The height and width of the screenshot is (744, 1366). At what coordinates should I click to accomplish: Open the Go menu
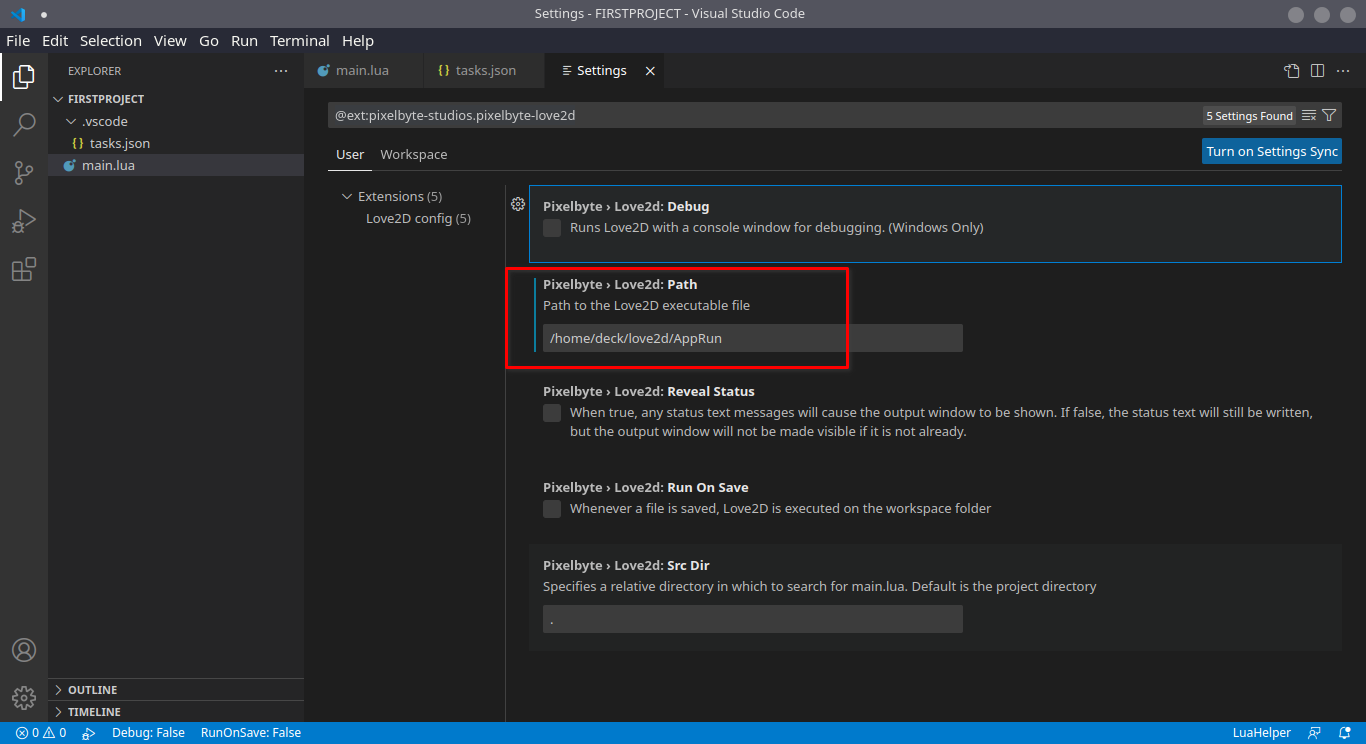[209, 41]
